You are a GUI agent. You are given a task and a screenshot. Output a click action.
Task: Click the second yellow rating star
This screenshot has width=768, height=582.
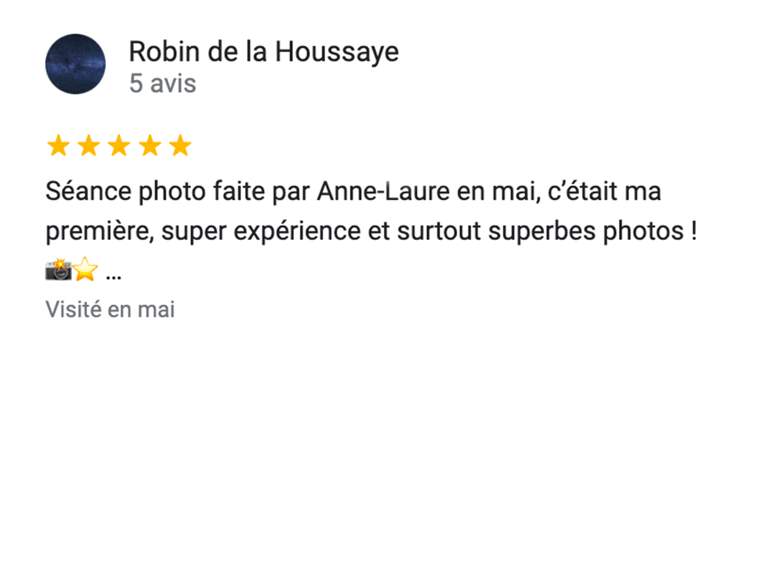click(x=89, y=146)
